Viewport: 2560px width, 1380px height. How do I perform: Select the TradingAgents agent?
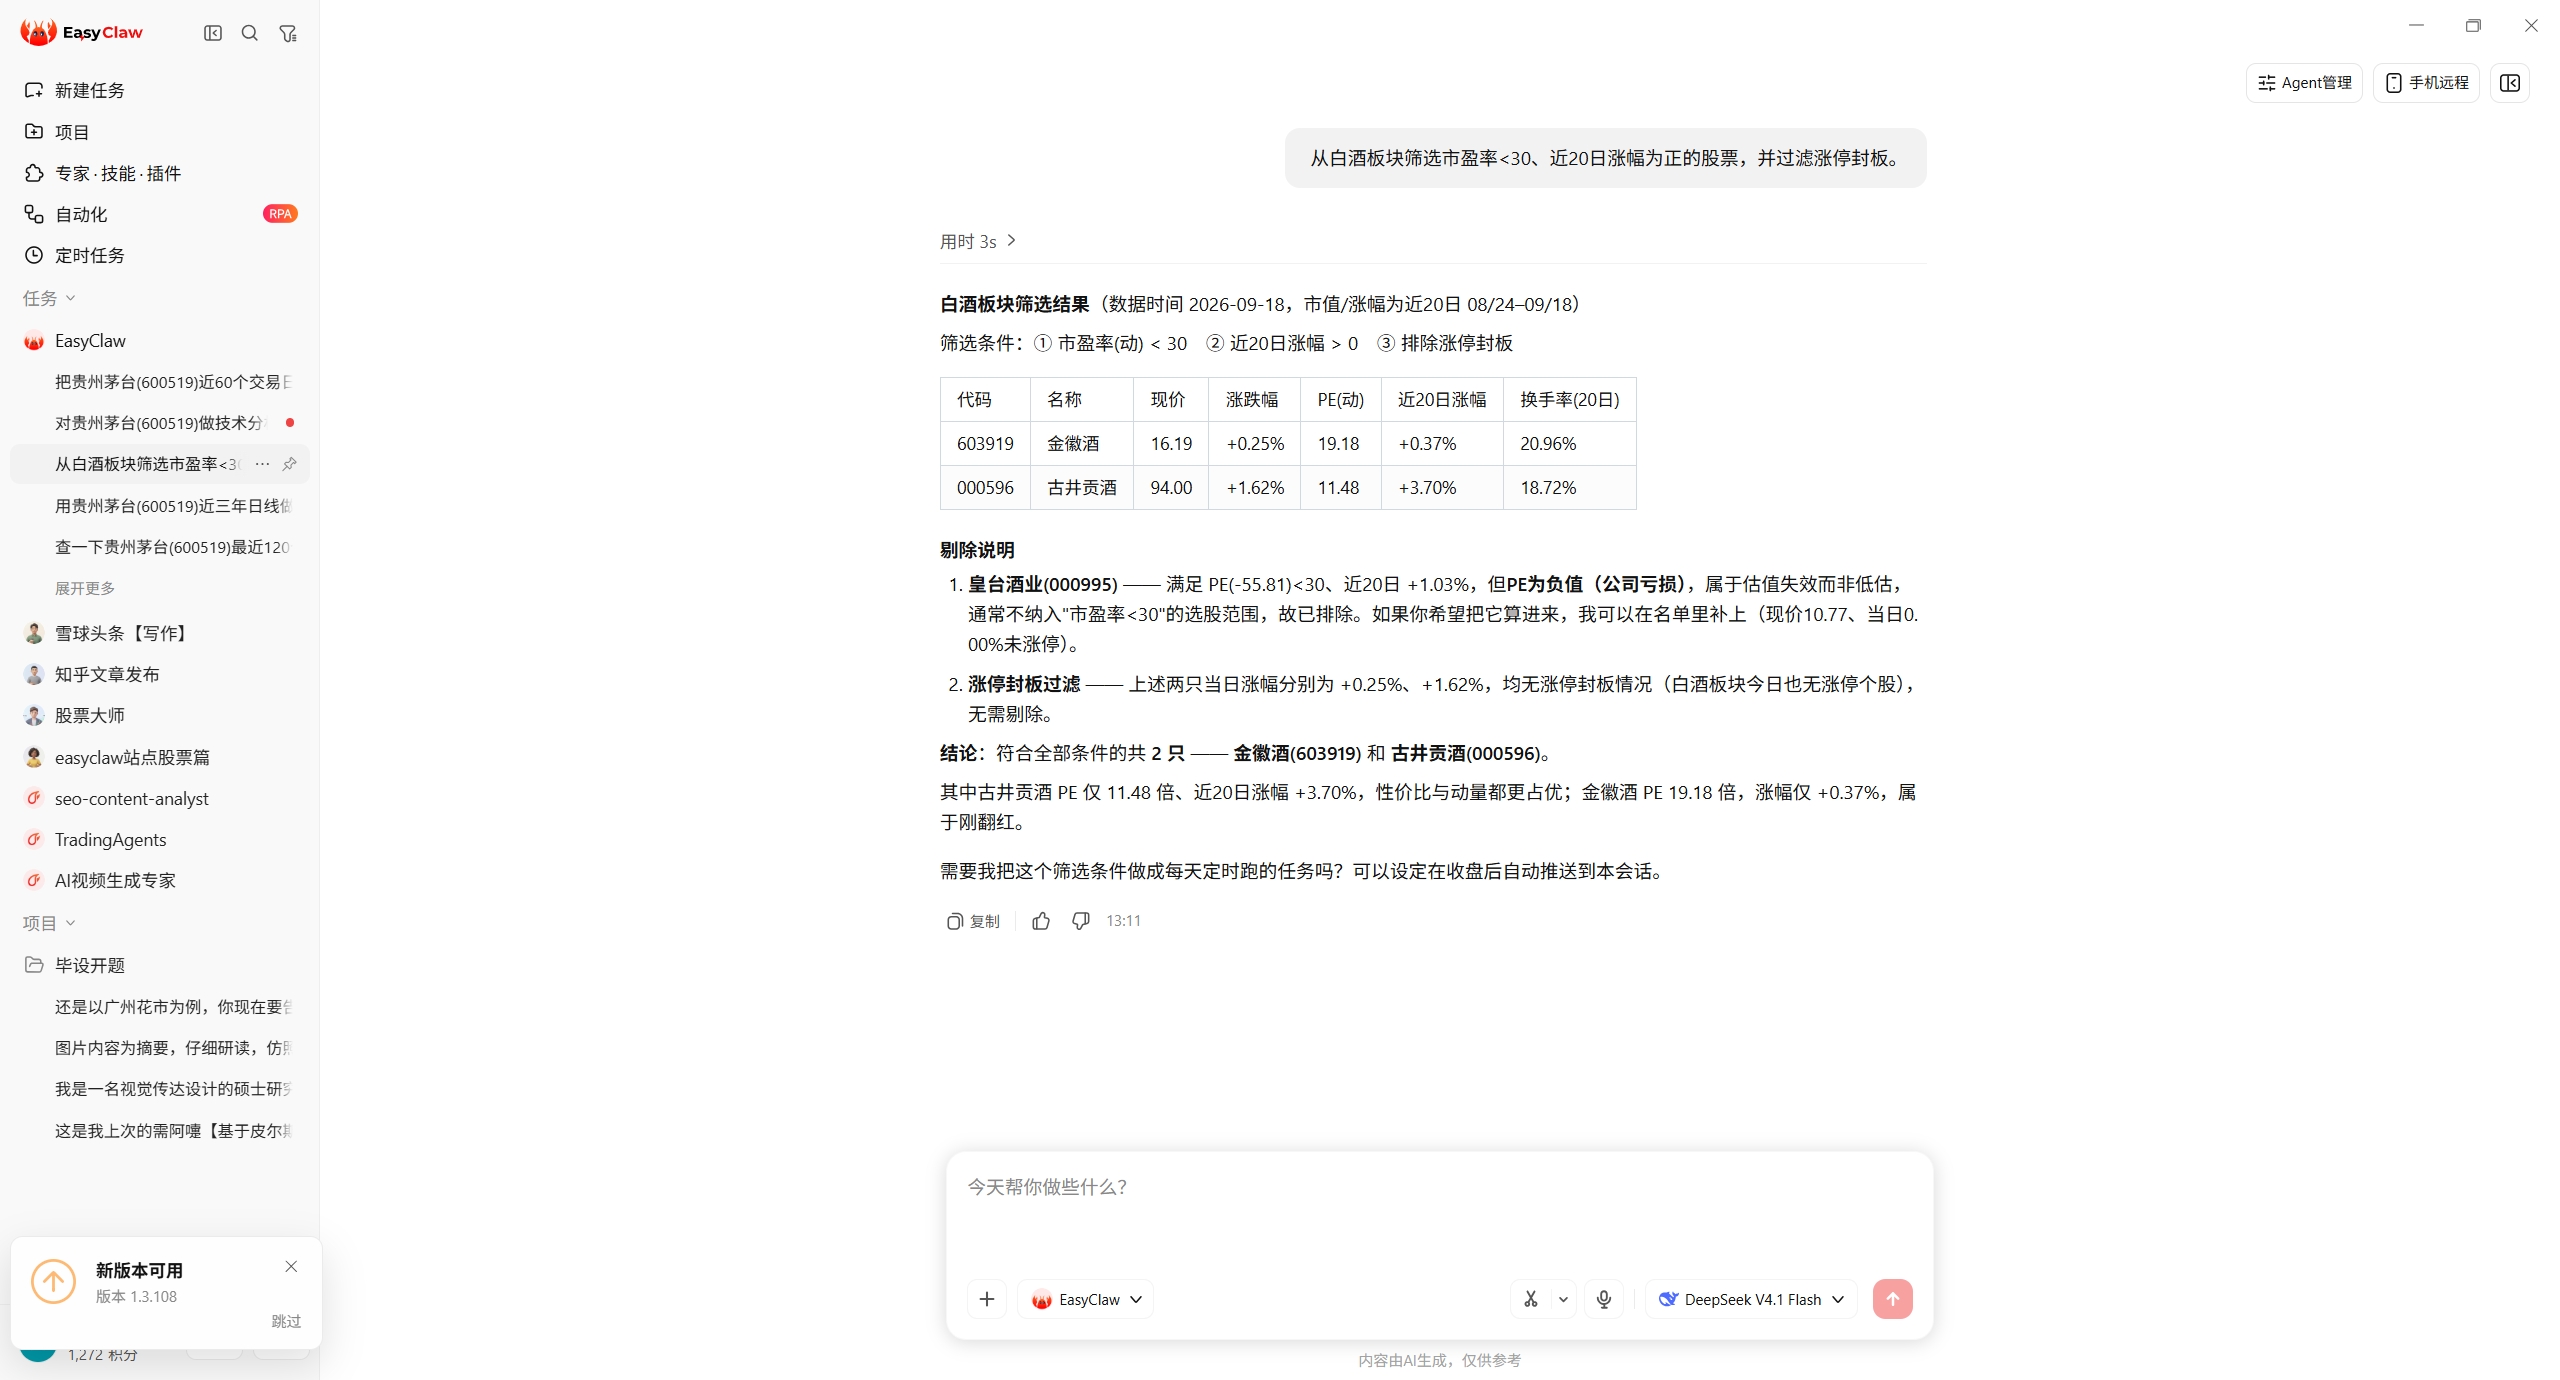coord(160,839)
